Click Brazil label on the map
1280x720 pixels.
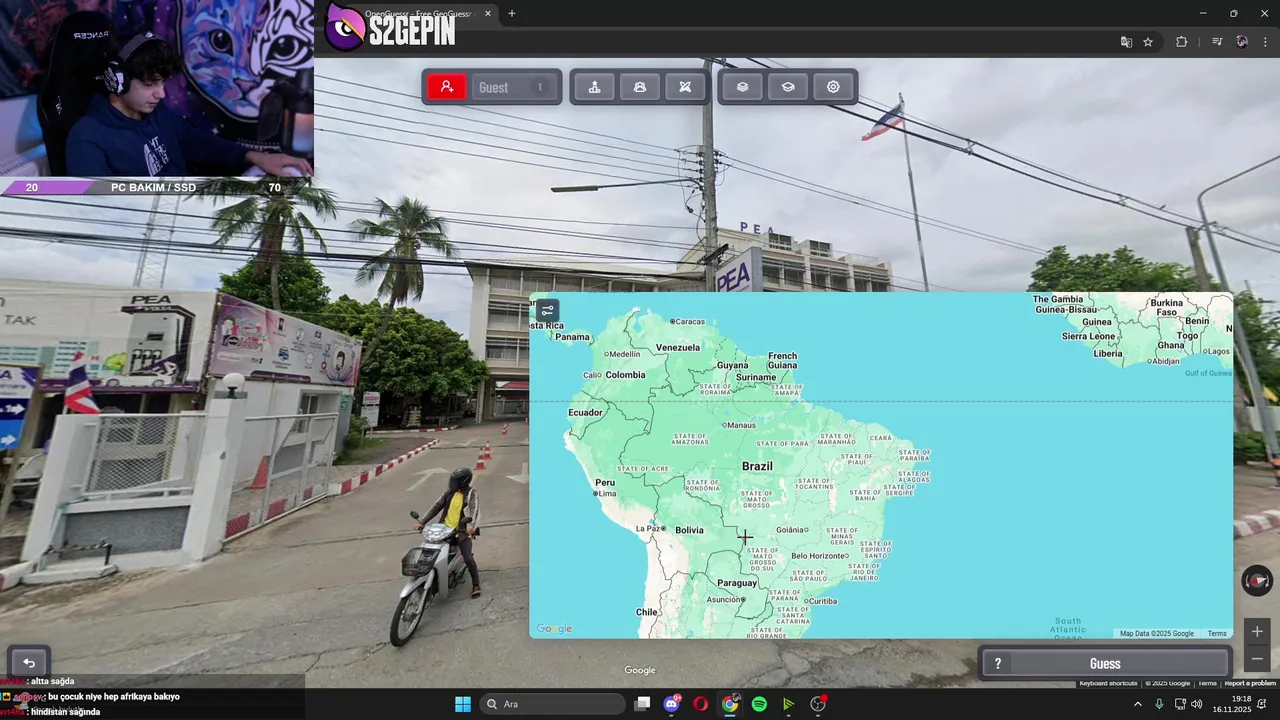point(757,466)
